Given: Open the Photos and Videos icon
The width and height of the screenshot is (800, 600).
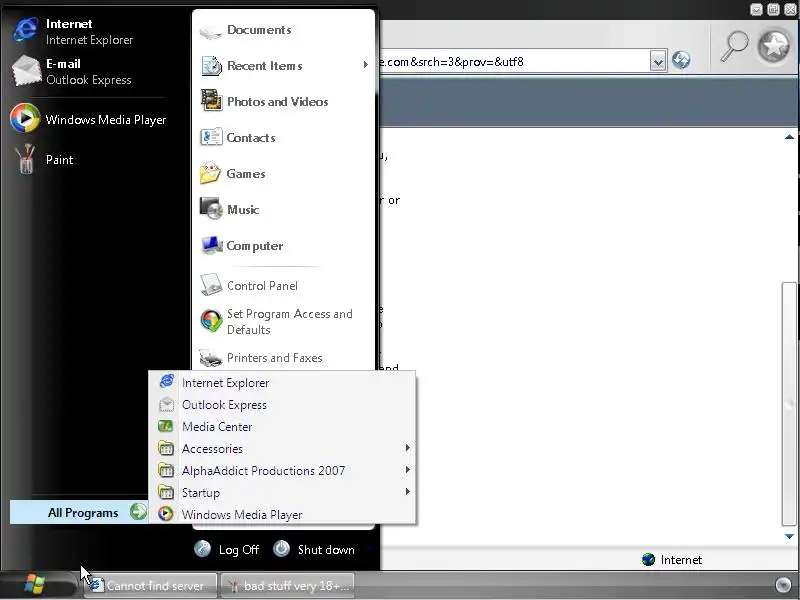Looking at the screenshot, I should (211, 101).
